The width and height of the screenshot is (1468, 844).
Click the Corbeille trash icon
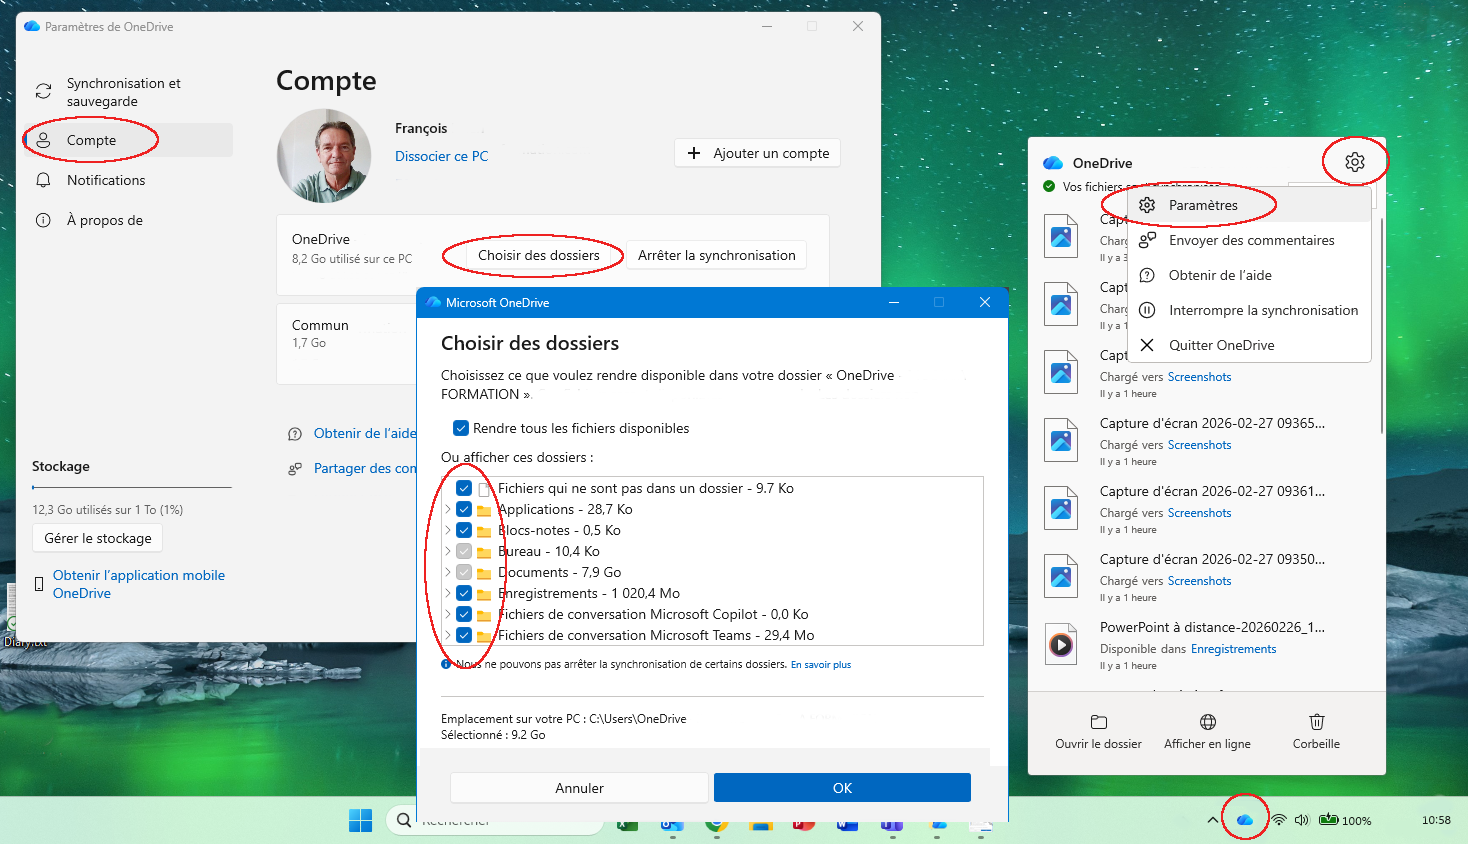pos(1316,722)
